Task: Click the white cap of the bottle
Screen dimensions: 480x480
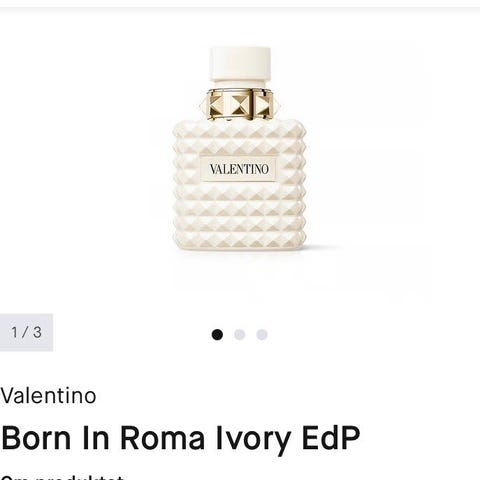Action: point(240,65)
